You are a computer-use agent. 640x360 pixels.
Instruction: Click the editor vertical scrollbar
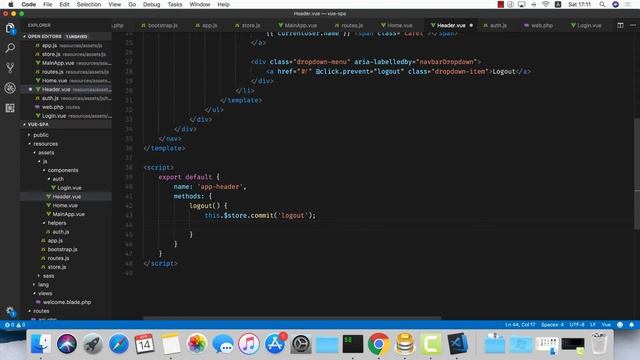point(637,173)
